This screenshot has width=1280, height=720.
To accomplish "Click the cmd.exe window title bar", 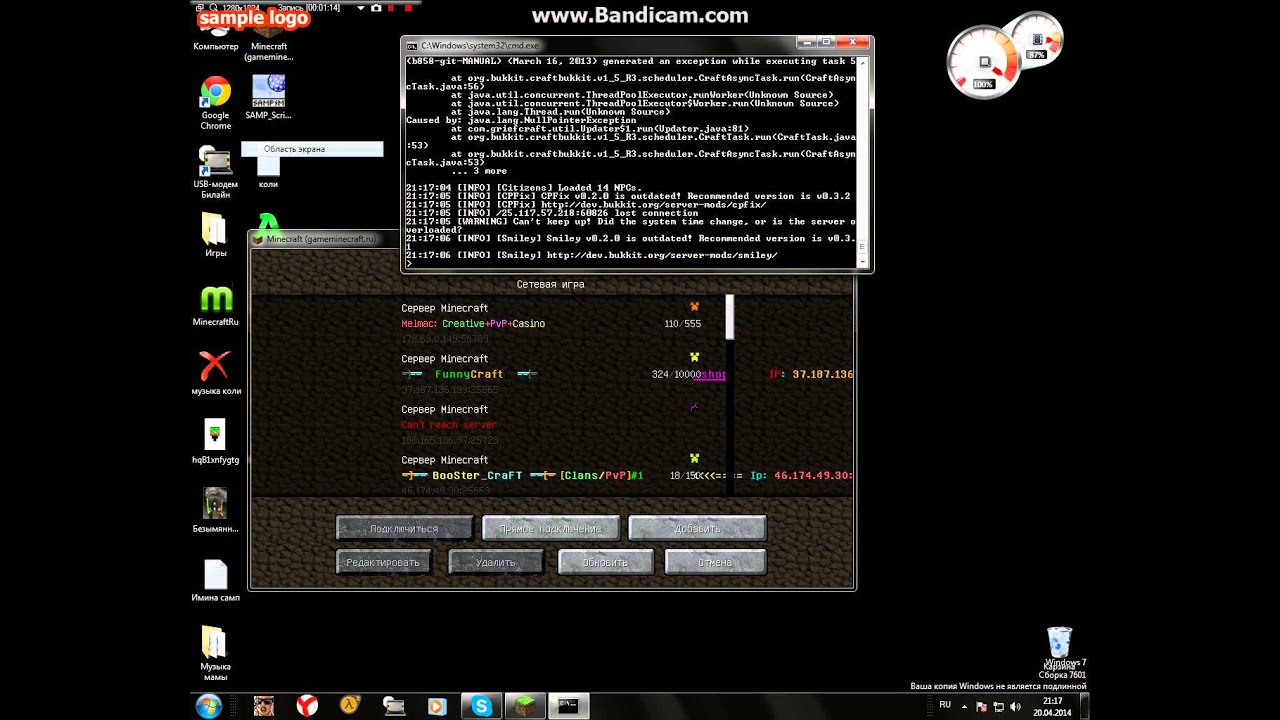I will pyautogui.click(x=600, y=45).
